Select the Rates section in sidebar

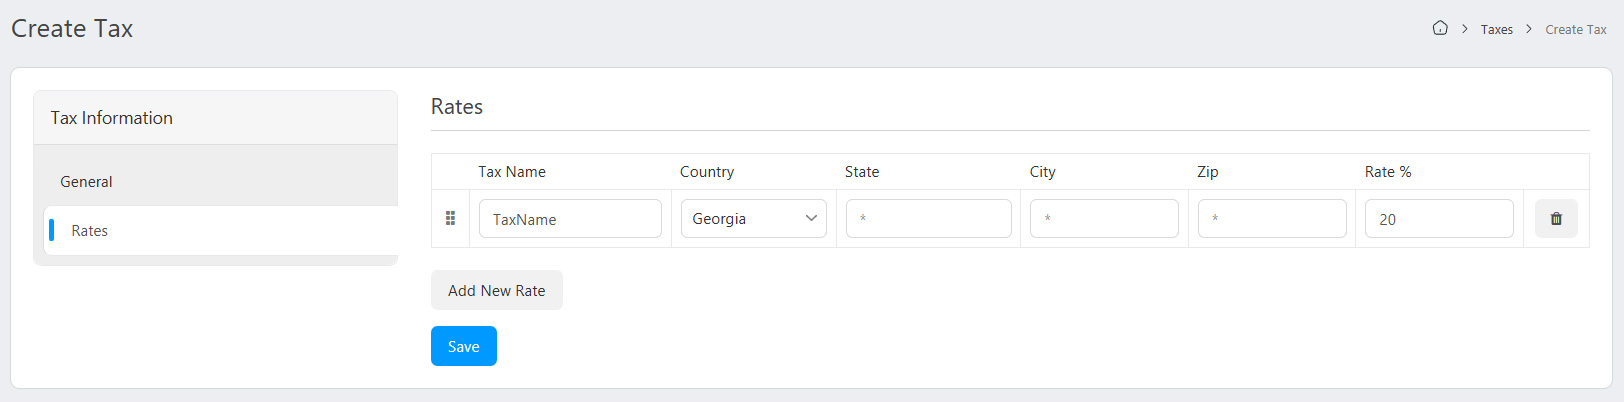[x=90, y=231]
